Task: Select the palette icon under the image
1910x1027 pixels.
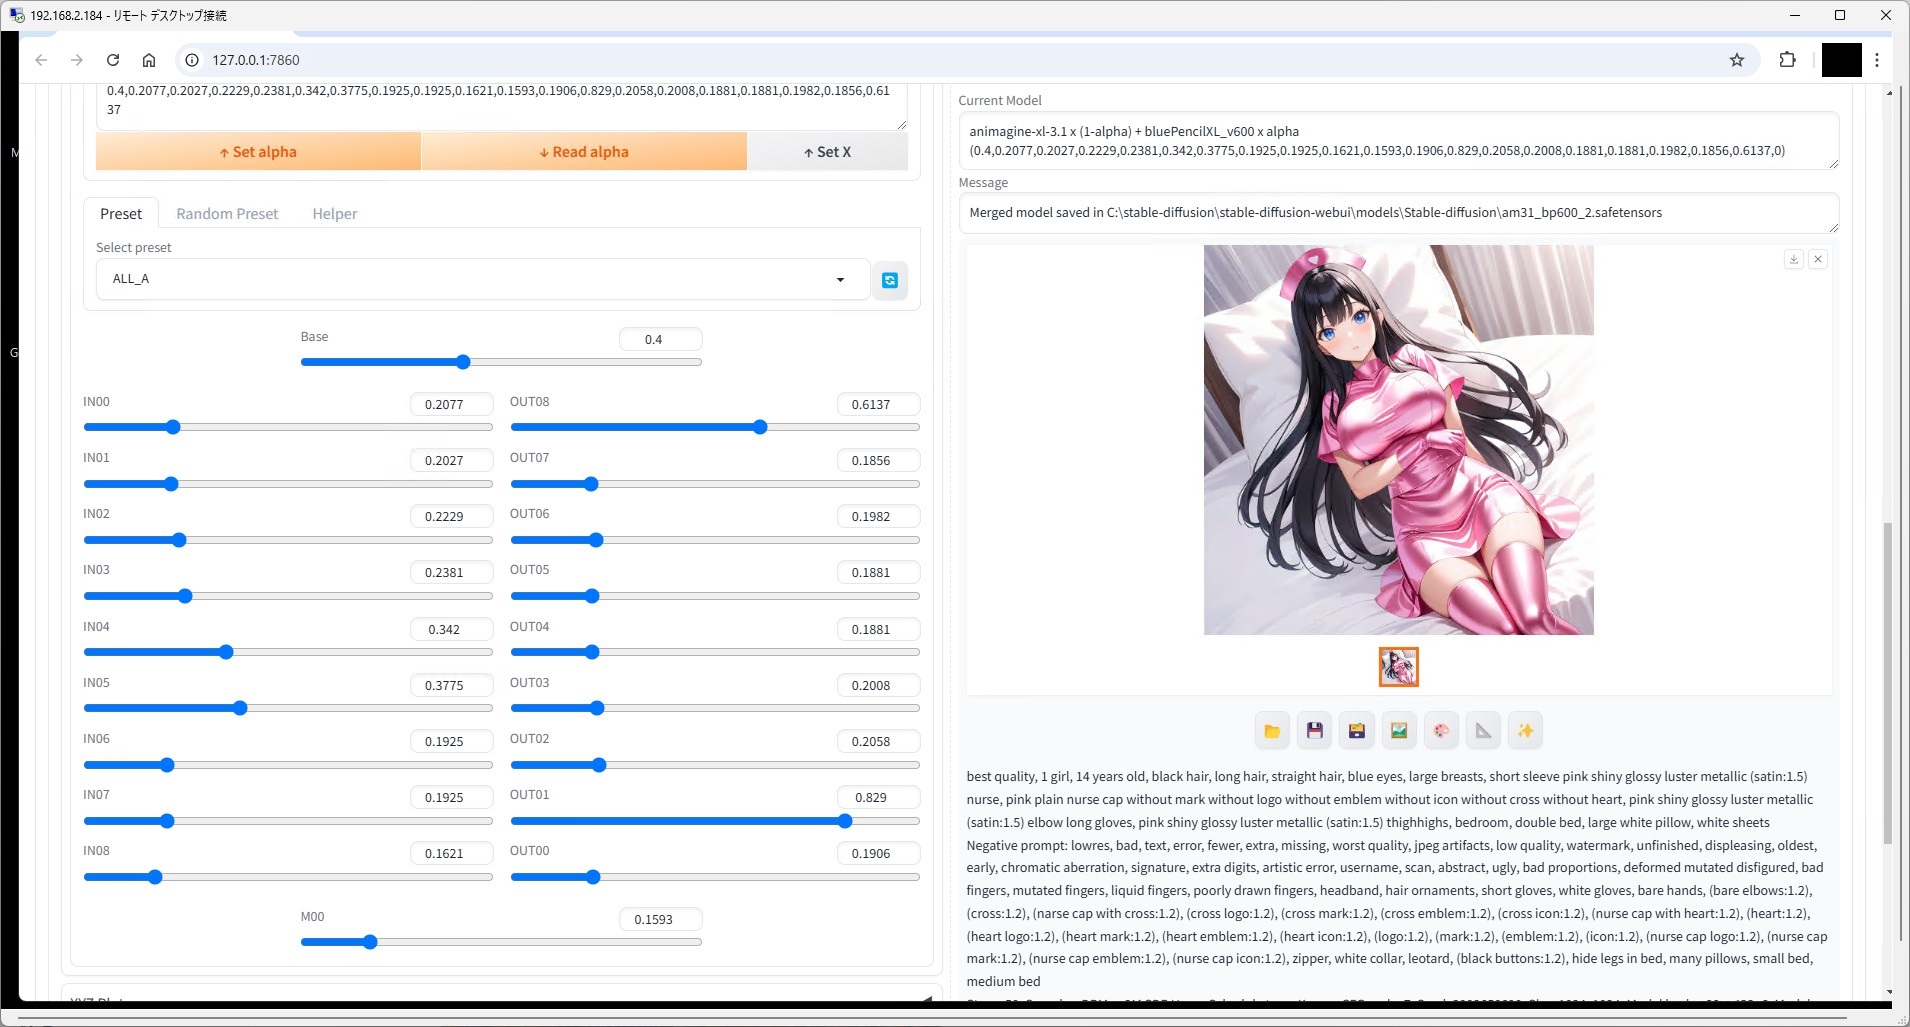Action: pyautogui.click(x=1440, y=730)
